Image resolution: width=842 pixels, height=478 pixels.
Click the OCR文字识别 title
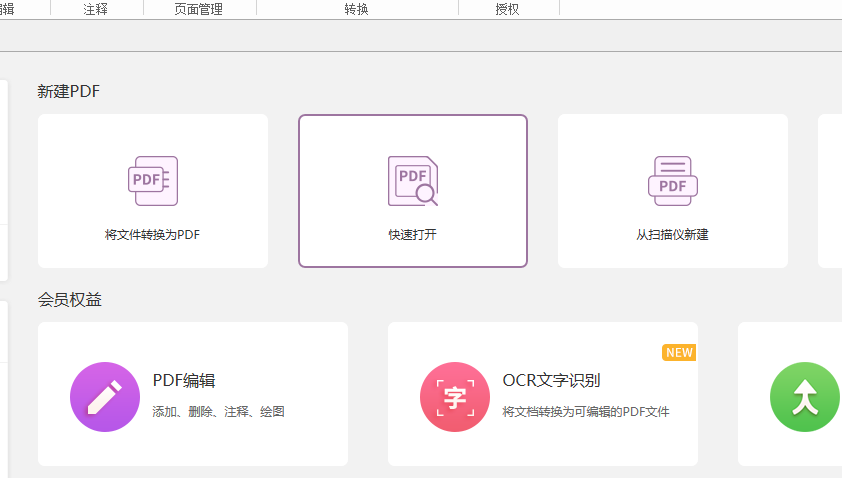point(551,380)
